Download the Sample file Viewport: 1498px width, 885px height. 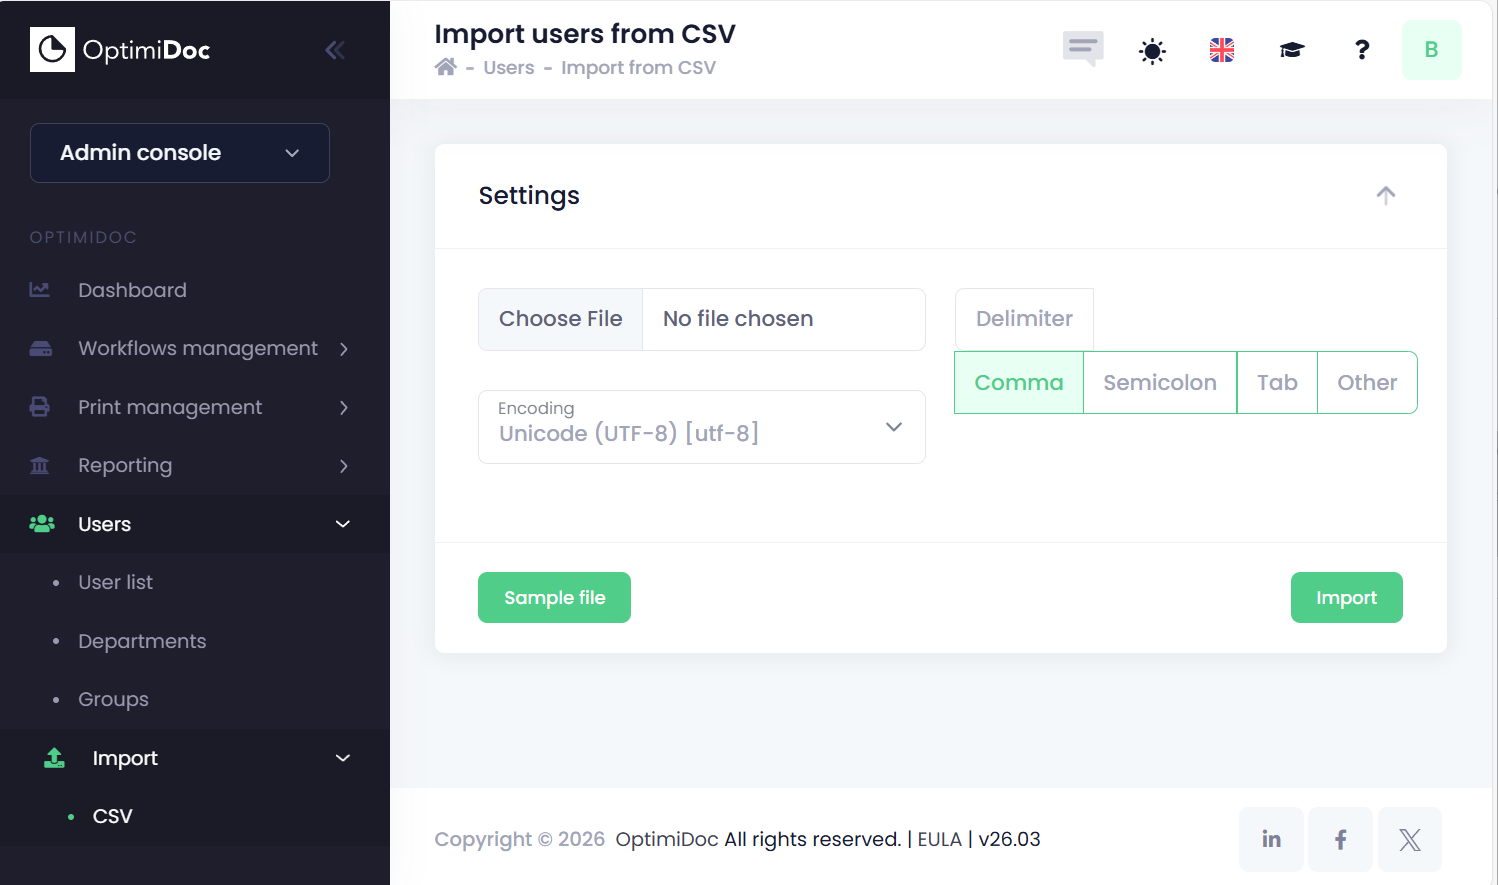click(554, 597)
